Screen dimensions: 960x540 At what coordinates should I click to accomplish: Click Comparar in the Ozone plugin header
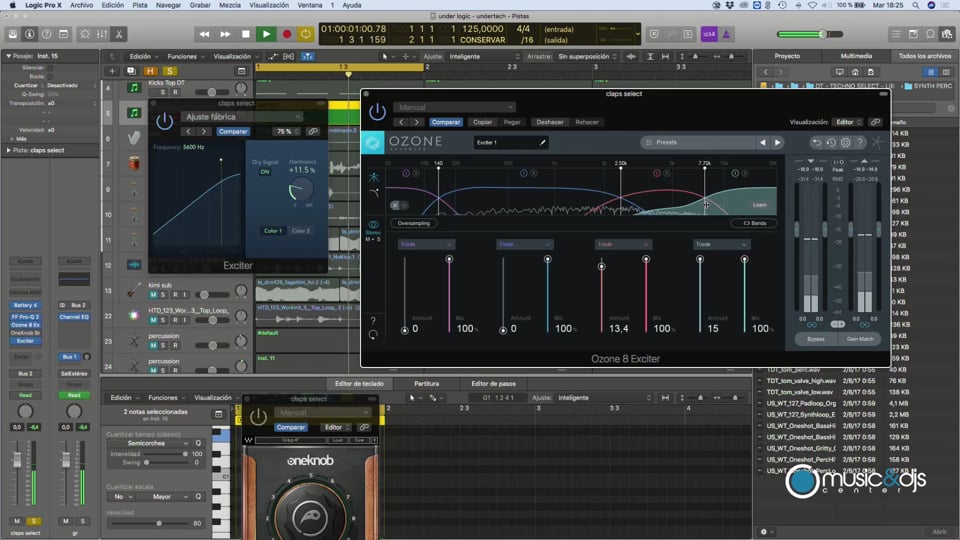point(446,122)
